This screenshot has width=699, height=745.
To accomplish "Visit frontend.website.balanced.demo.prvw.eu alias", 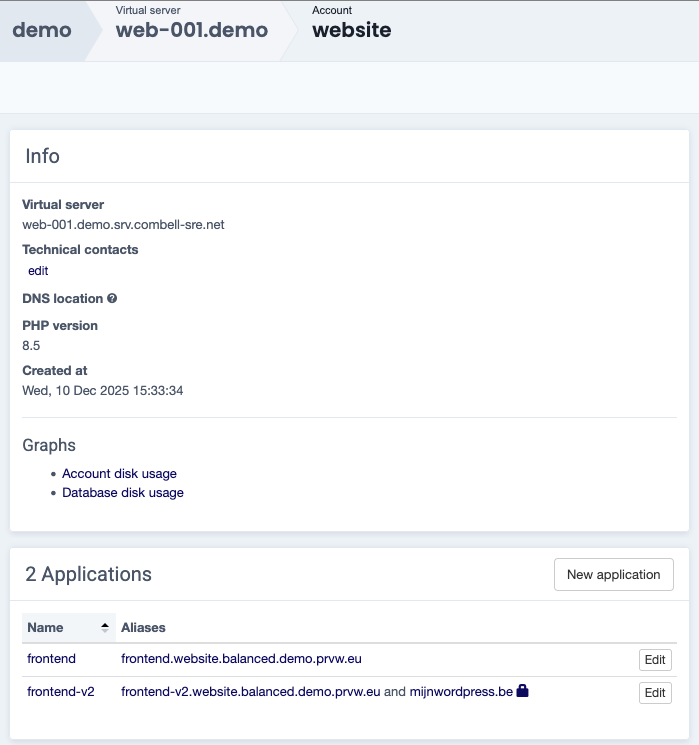I will pos(241,660).
